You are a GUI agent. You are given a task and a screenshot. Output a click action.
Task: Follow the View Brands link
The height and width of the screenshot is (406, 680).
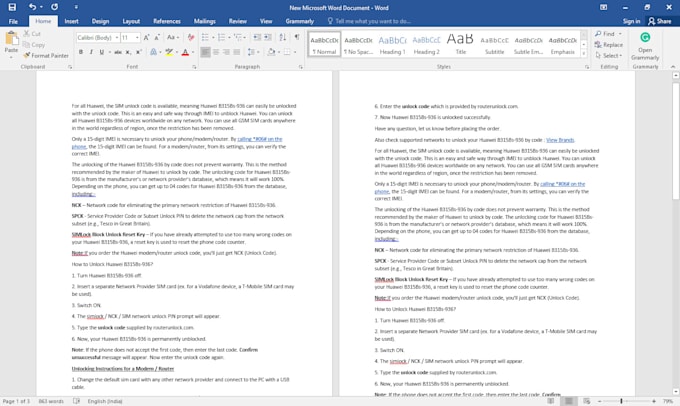point(560,140)
